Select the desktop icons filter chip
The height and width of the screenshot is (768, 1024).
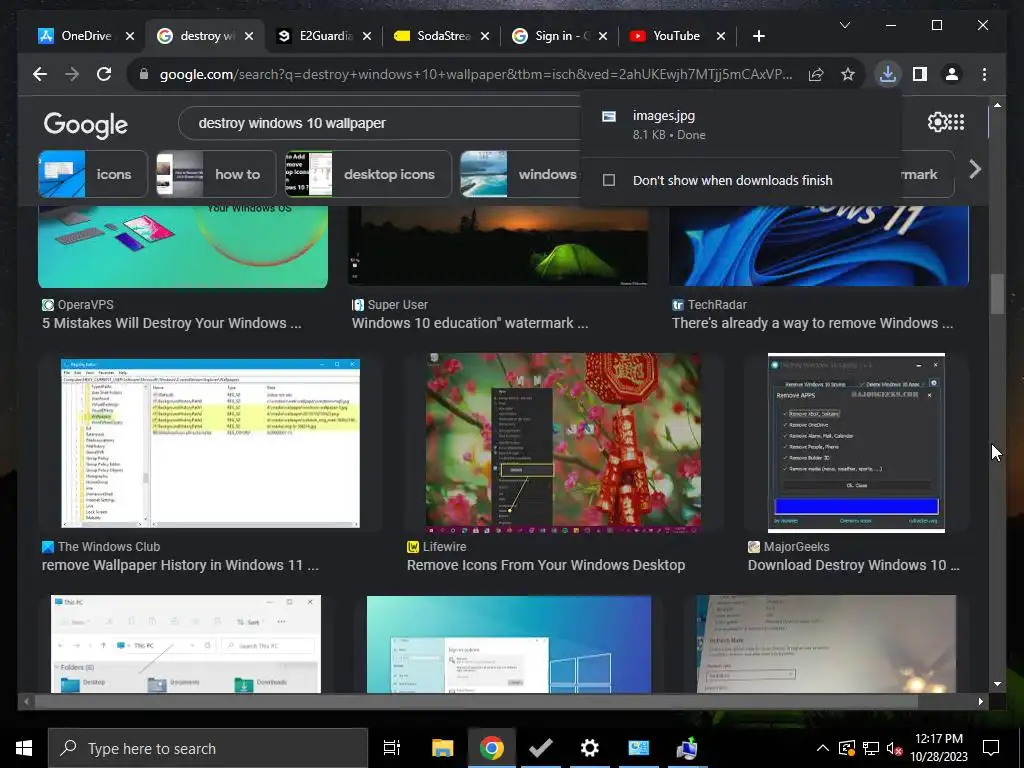(368, 174)
